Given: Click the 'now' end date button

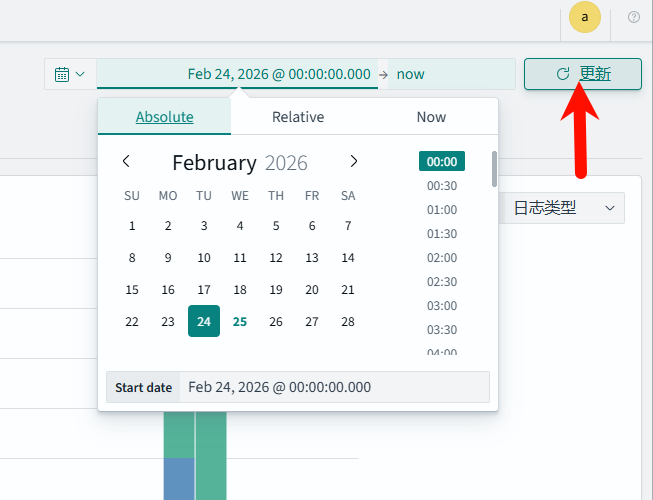Looking at the screenshot, I should tap(410, 74).
